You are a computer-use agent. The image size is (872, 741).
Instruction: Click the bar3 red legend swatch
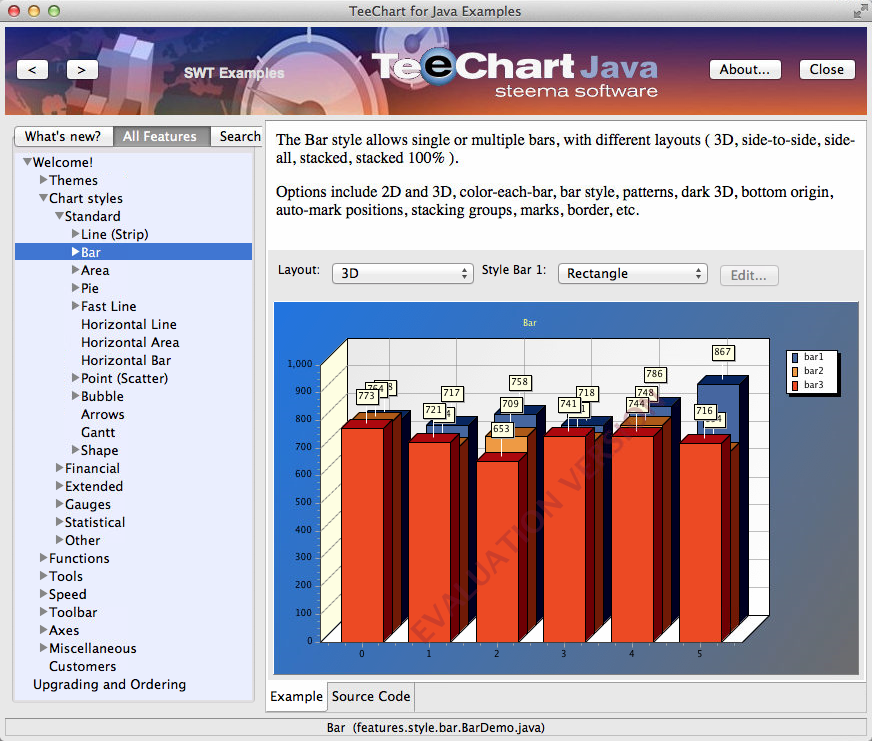point(795,385)
